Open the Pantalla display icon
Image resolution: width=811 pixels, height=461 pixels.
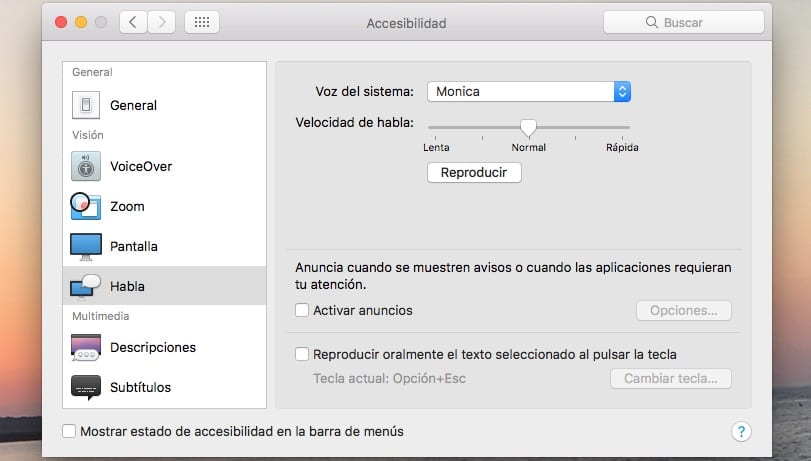tap(86, 246)
